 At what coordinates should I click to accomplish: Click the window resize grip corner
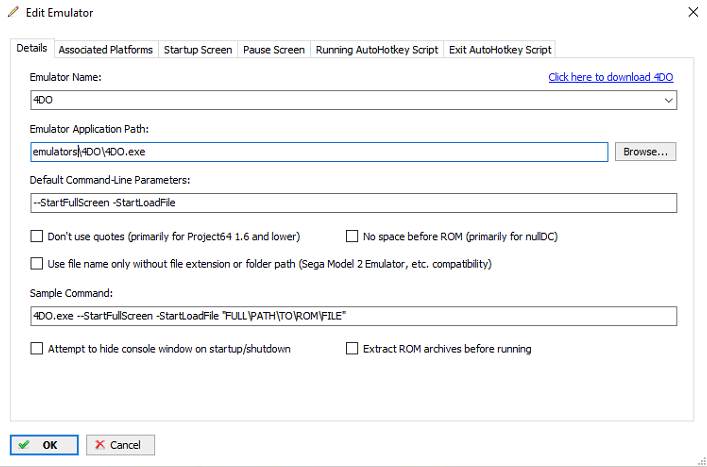point(702,462)
